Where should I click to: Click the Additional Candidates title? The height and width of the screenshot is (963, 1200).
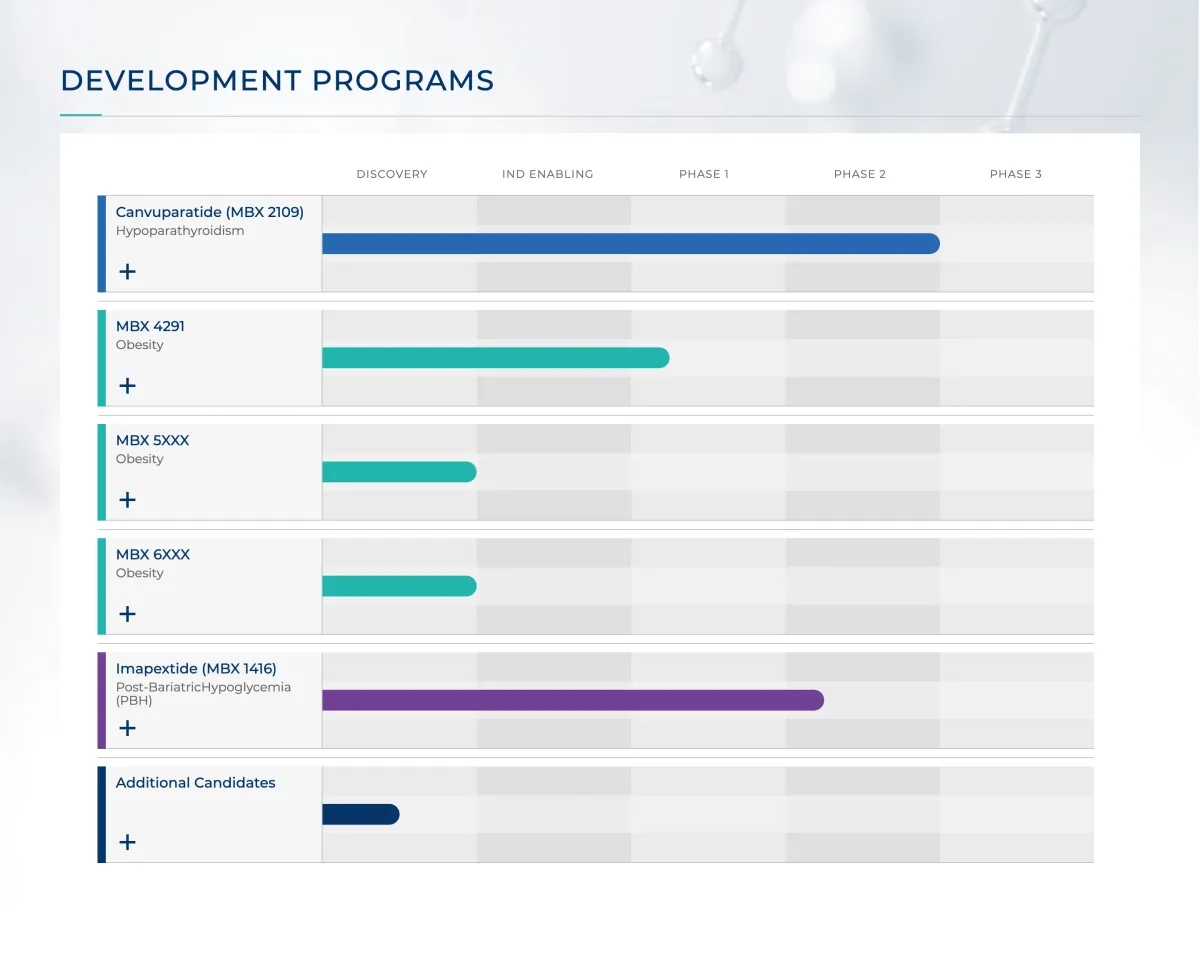(x=195, y=782)
